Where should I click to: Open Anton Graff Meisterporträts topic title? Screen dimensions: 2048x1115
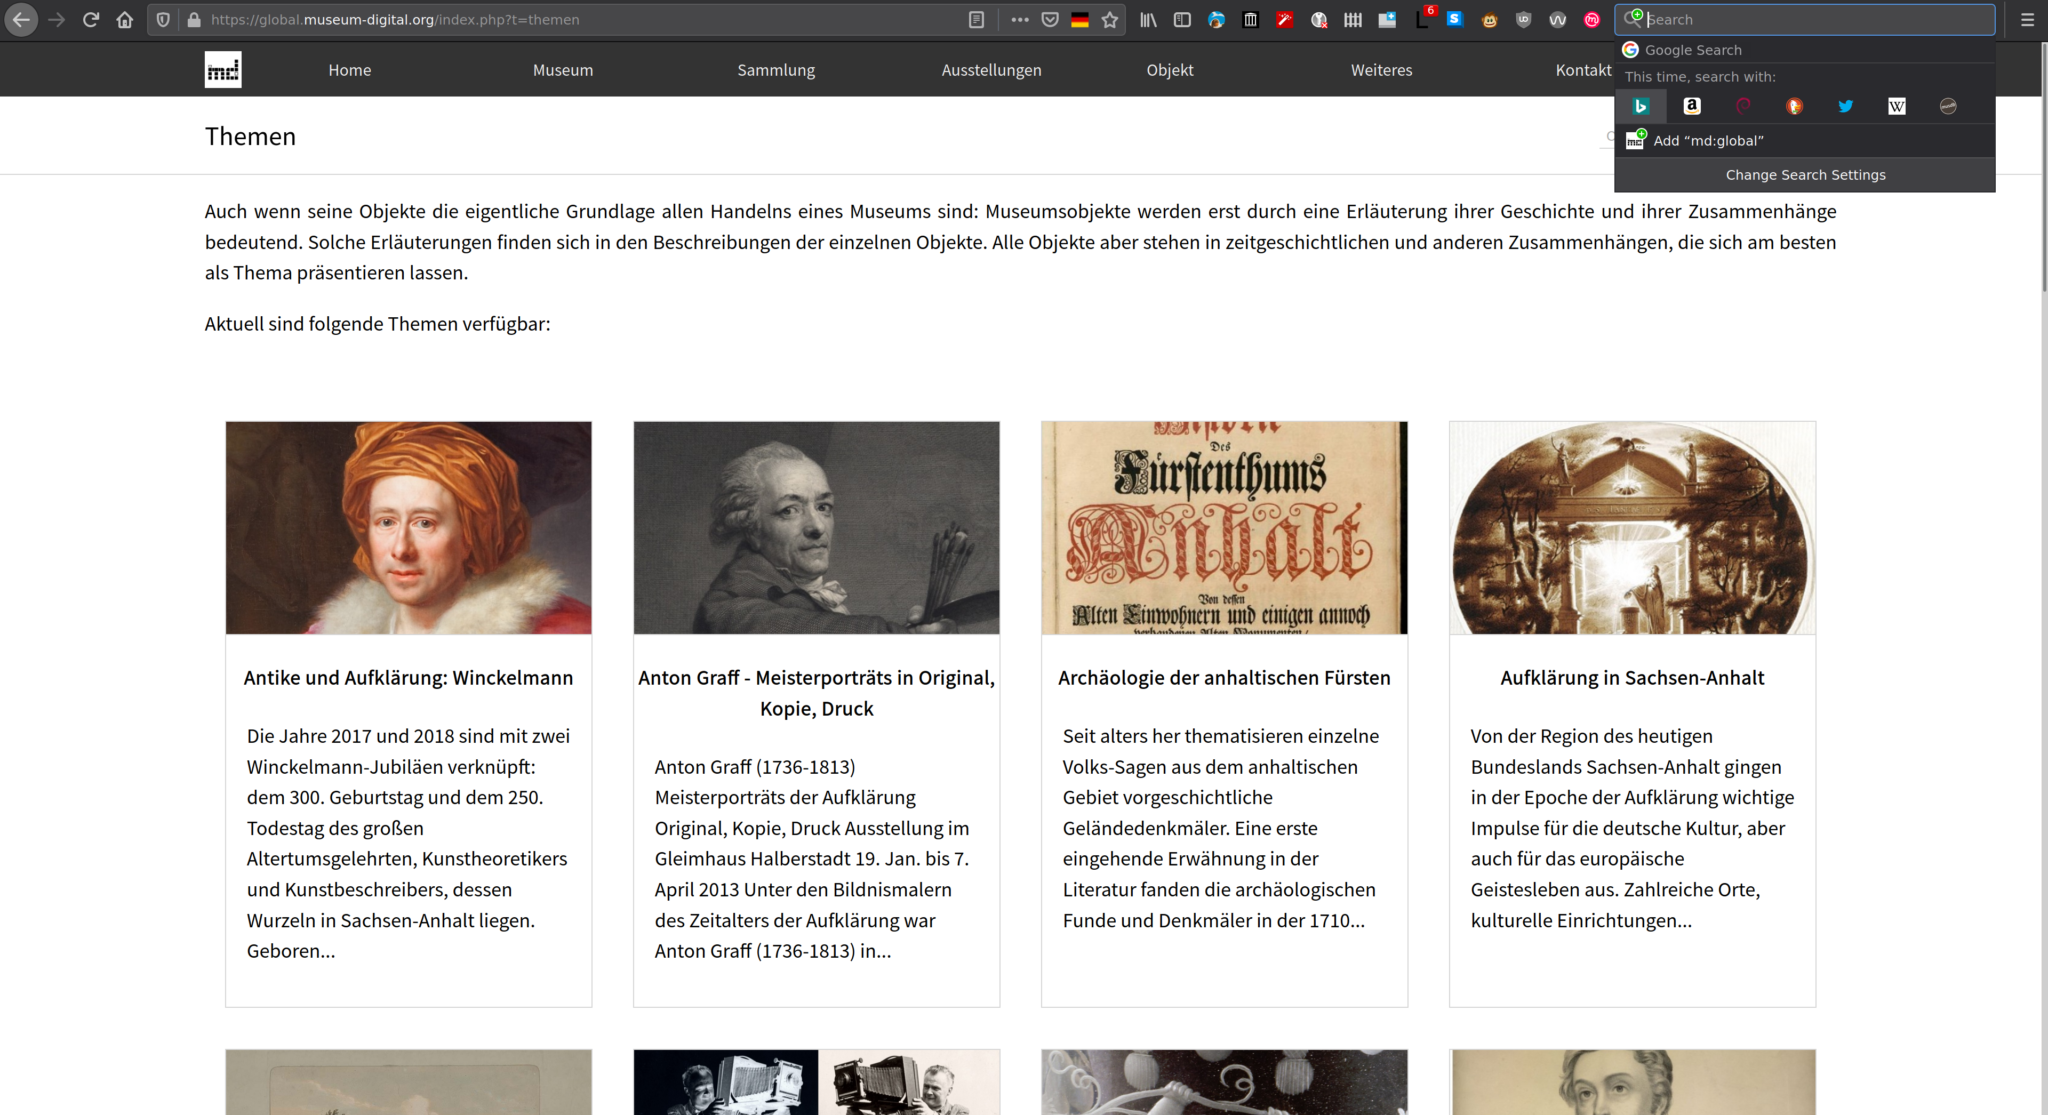[x=816, y=693]
